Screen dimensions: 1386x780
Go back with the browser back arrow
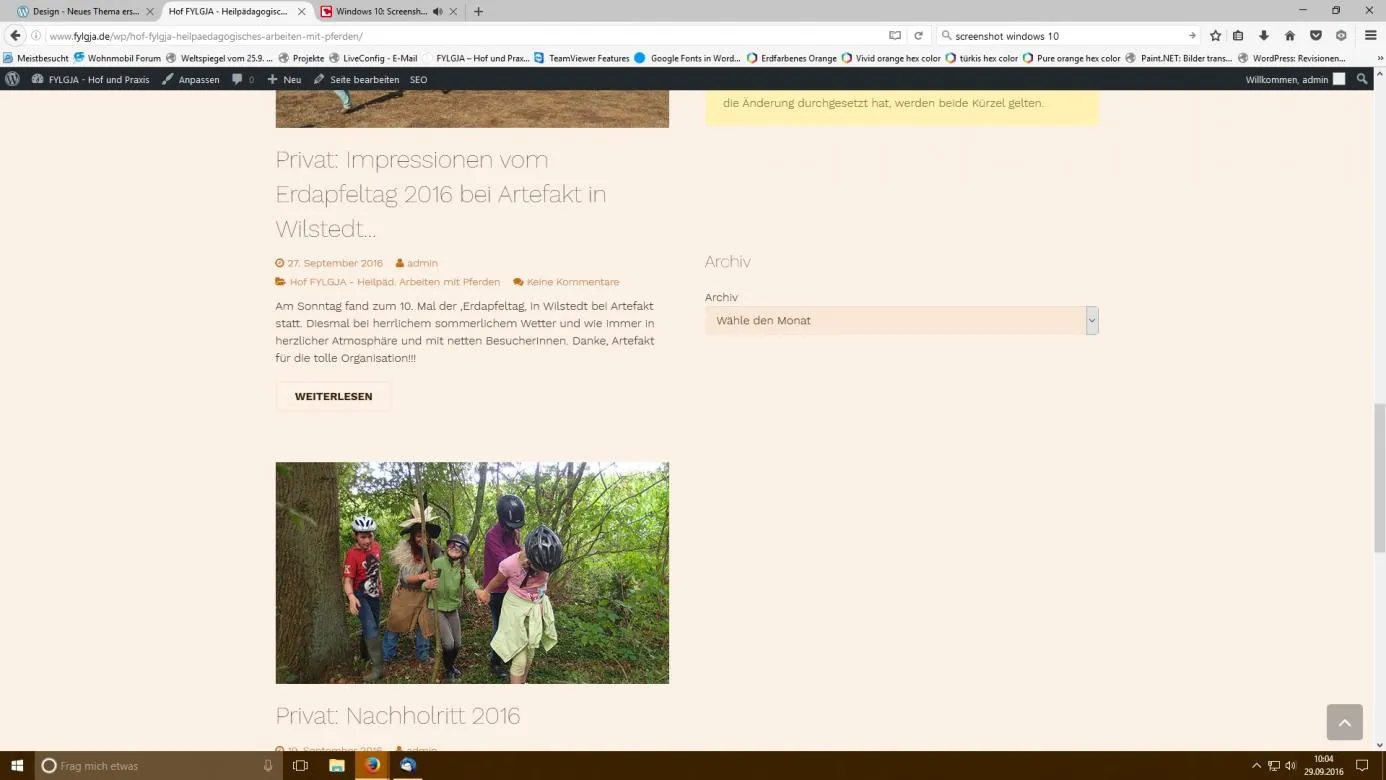[x=15, y=36]
